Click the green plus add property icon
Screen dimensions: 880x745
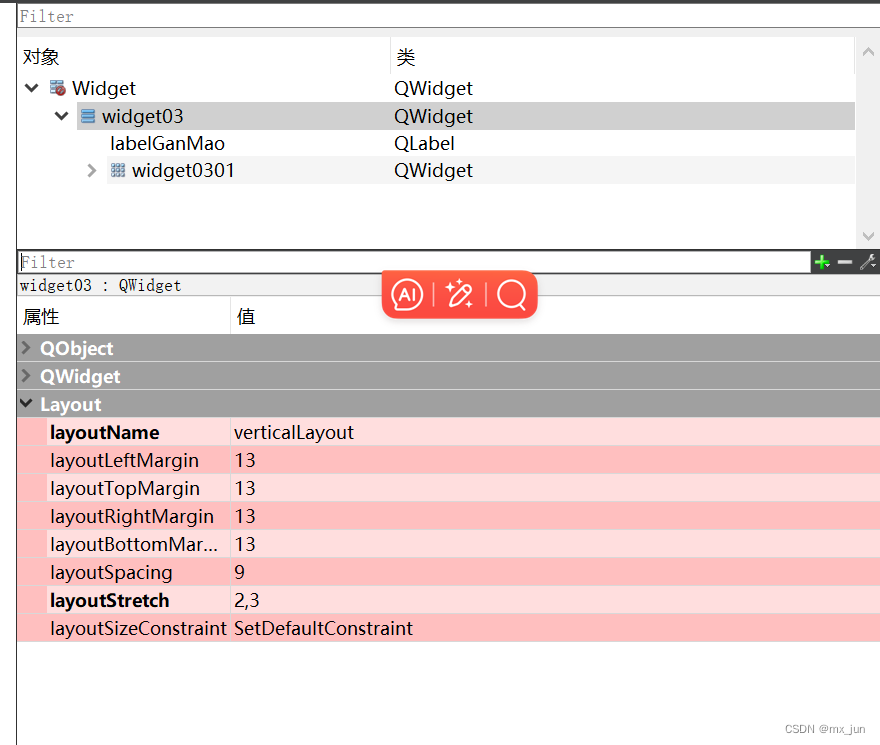click(822, 262)
